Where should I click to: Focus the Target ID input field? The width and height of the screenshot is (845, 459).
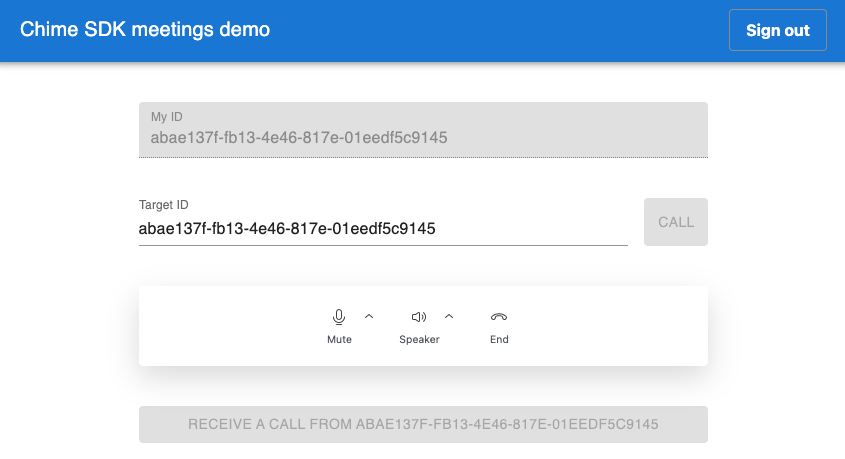pos(383,229)
